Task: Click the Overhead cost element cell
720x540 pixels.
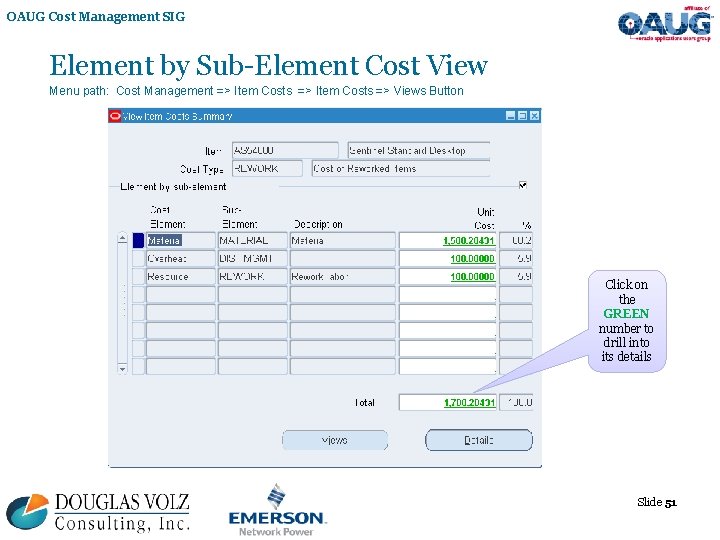Action: coord(180,259)
